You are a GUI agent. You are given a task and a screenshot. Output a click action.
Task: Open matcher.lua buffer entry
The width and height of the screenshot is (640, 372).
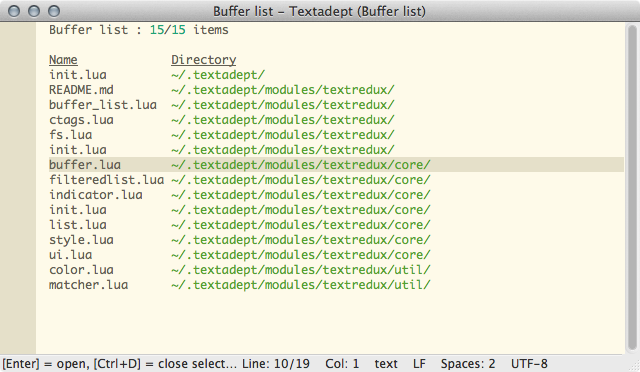[89, 285]
